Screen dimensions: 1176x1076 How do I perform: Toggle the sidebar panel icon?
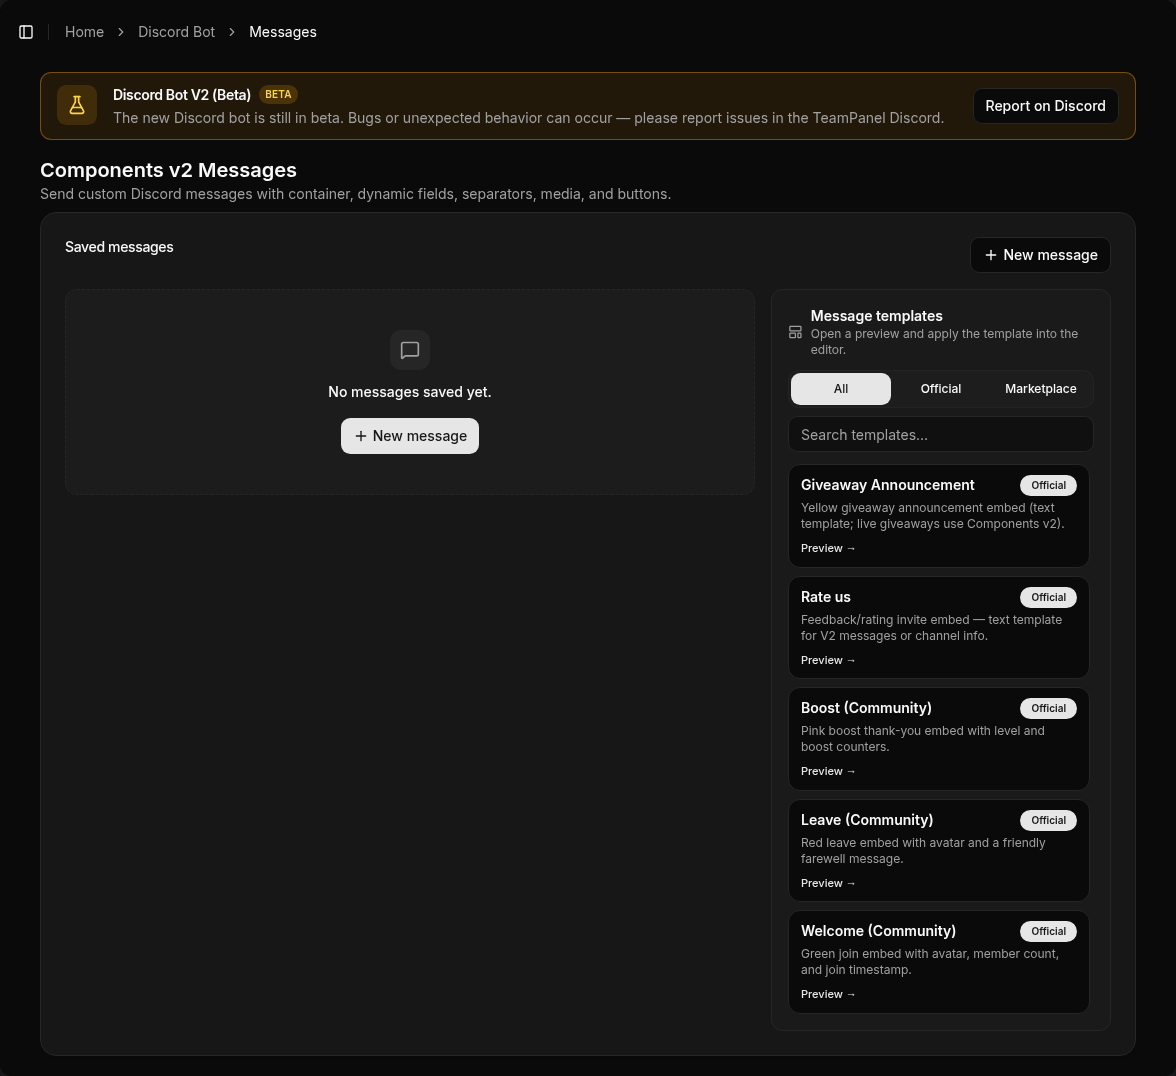coord(26,32)
